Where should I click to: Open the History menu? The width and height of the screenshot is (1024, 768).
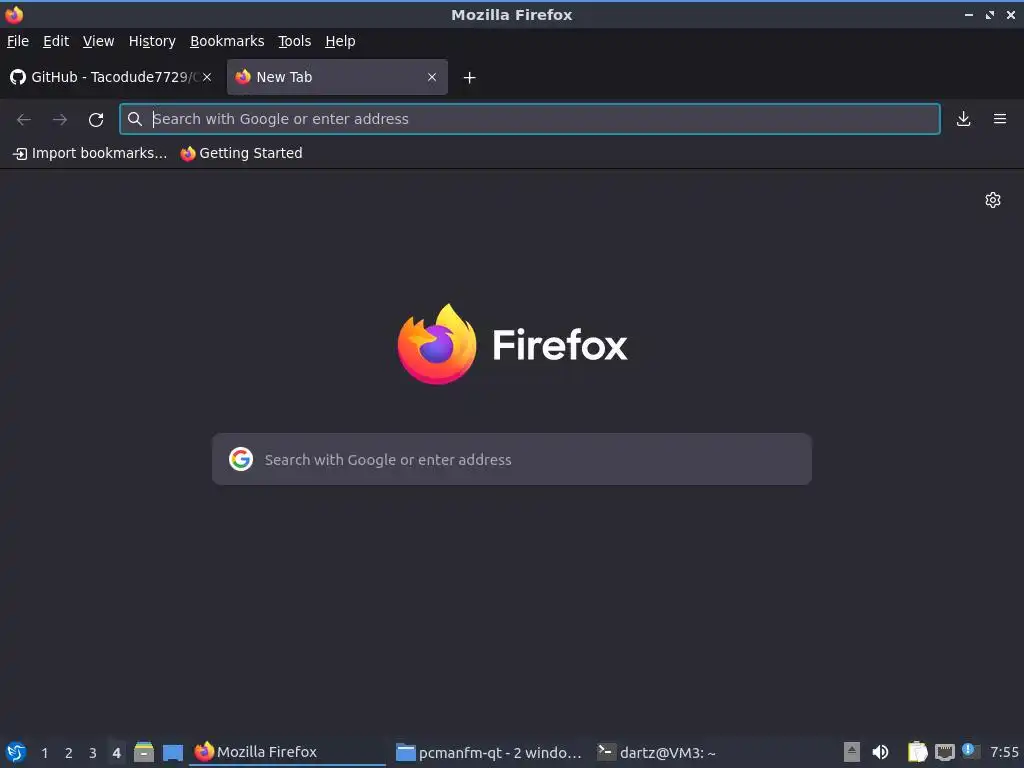click(x=152, y=41)
